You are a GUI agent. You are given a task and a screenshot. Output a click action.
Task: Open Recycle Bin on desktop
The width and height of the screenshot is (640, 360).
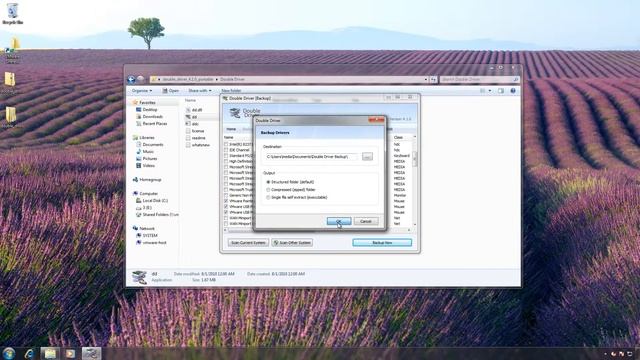pos(13,13)
